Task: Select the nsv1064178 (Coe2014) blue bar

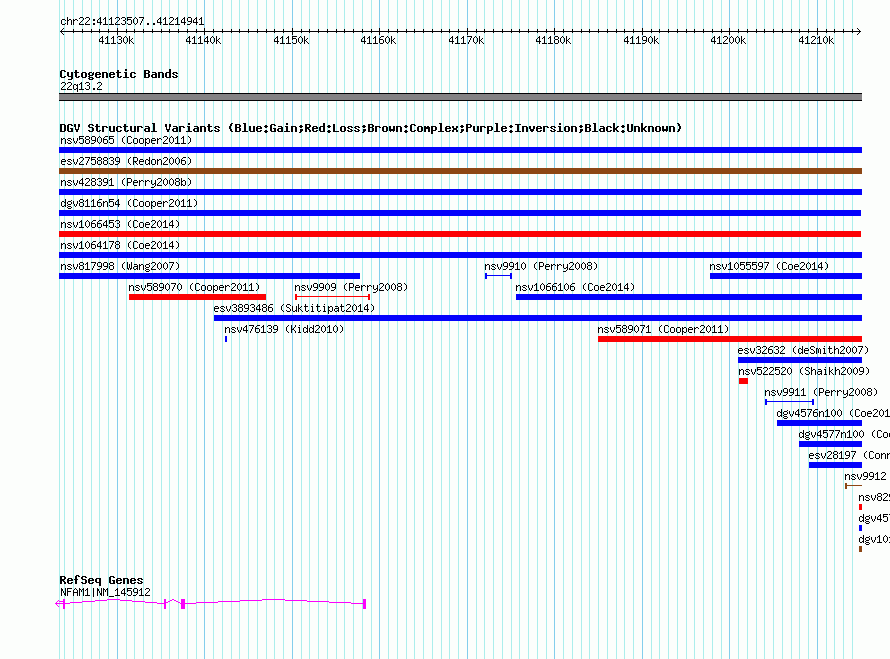Action: [x=460, y=255]
